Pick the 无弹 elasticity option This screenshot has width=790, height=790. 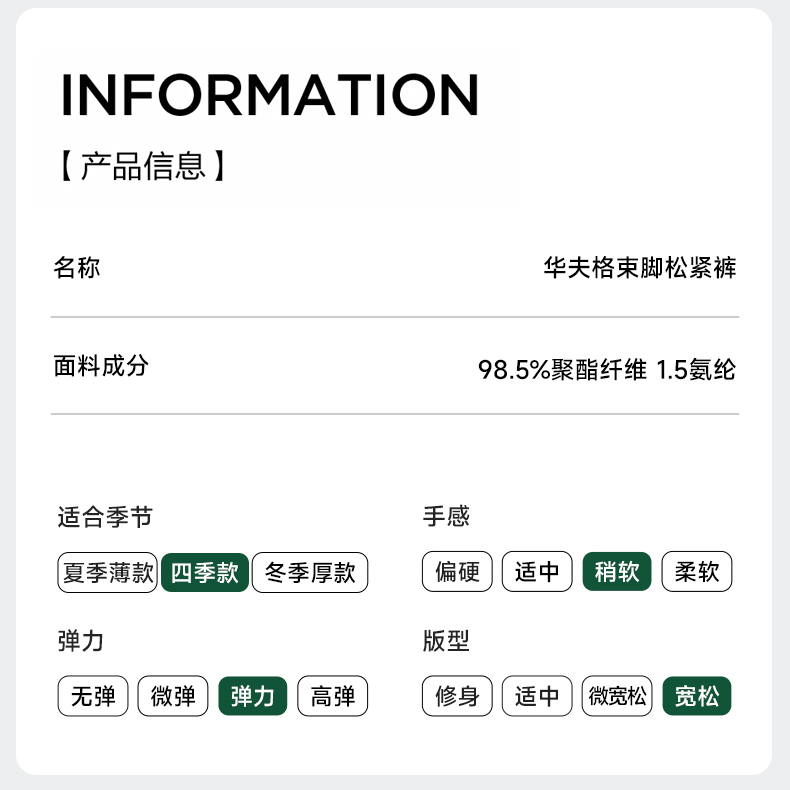pos(93,696)
